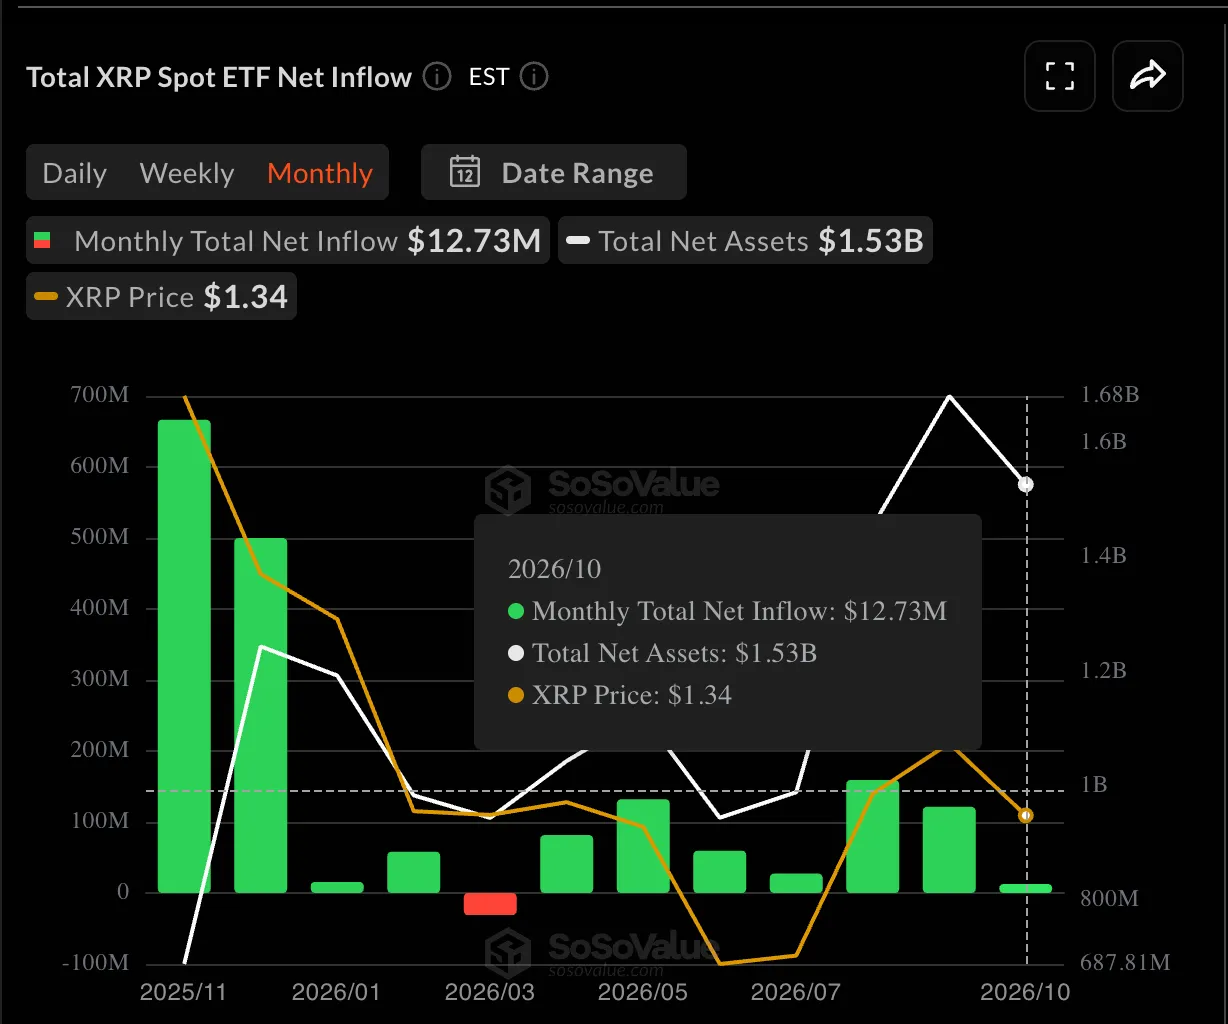Viewport: 1228px width, 1024px height.
Task: Click the 687.81M right axis label
Action: [x=1125, y=963]
